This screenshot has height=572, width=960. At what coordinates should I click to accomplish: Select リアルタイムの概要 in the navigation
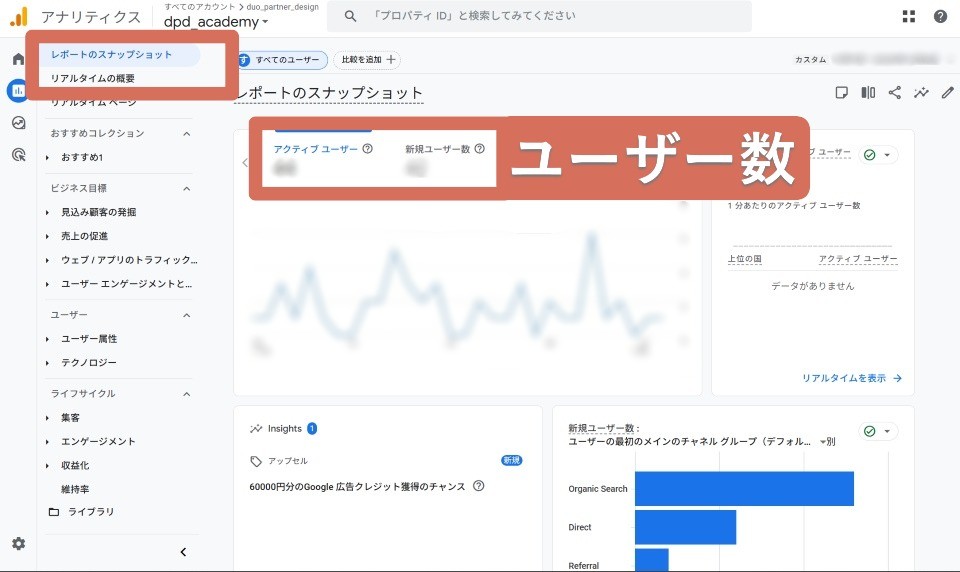(x=93, y=78)
